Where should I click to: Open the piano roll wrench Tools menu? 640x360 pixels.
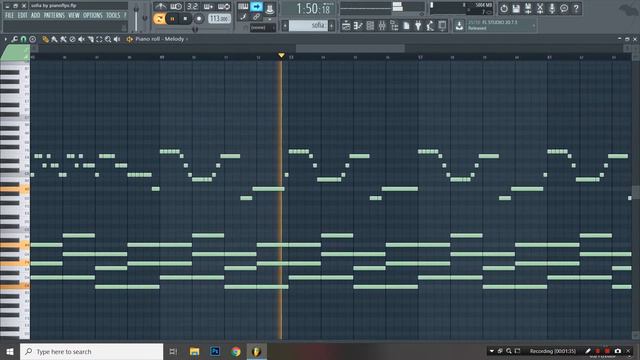click(14, 39)
